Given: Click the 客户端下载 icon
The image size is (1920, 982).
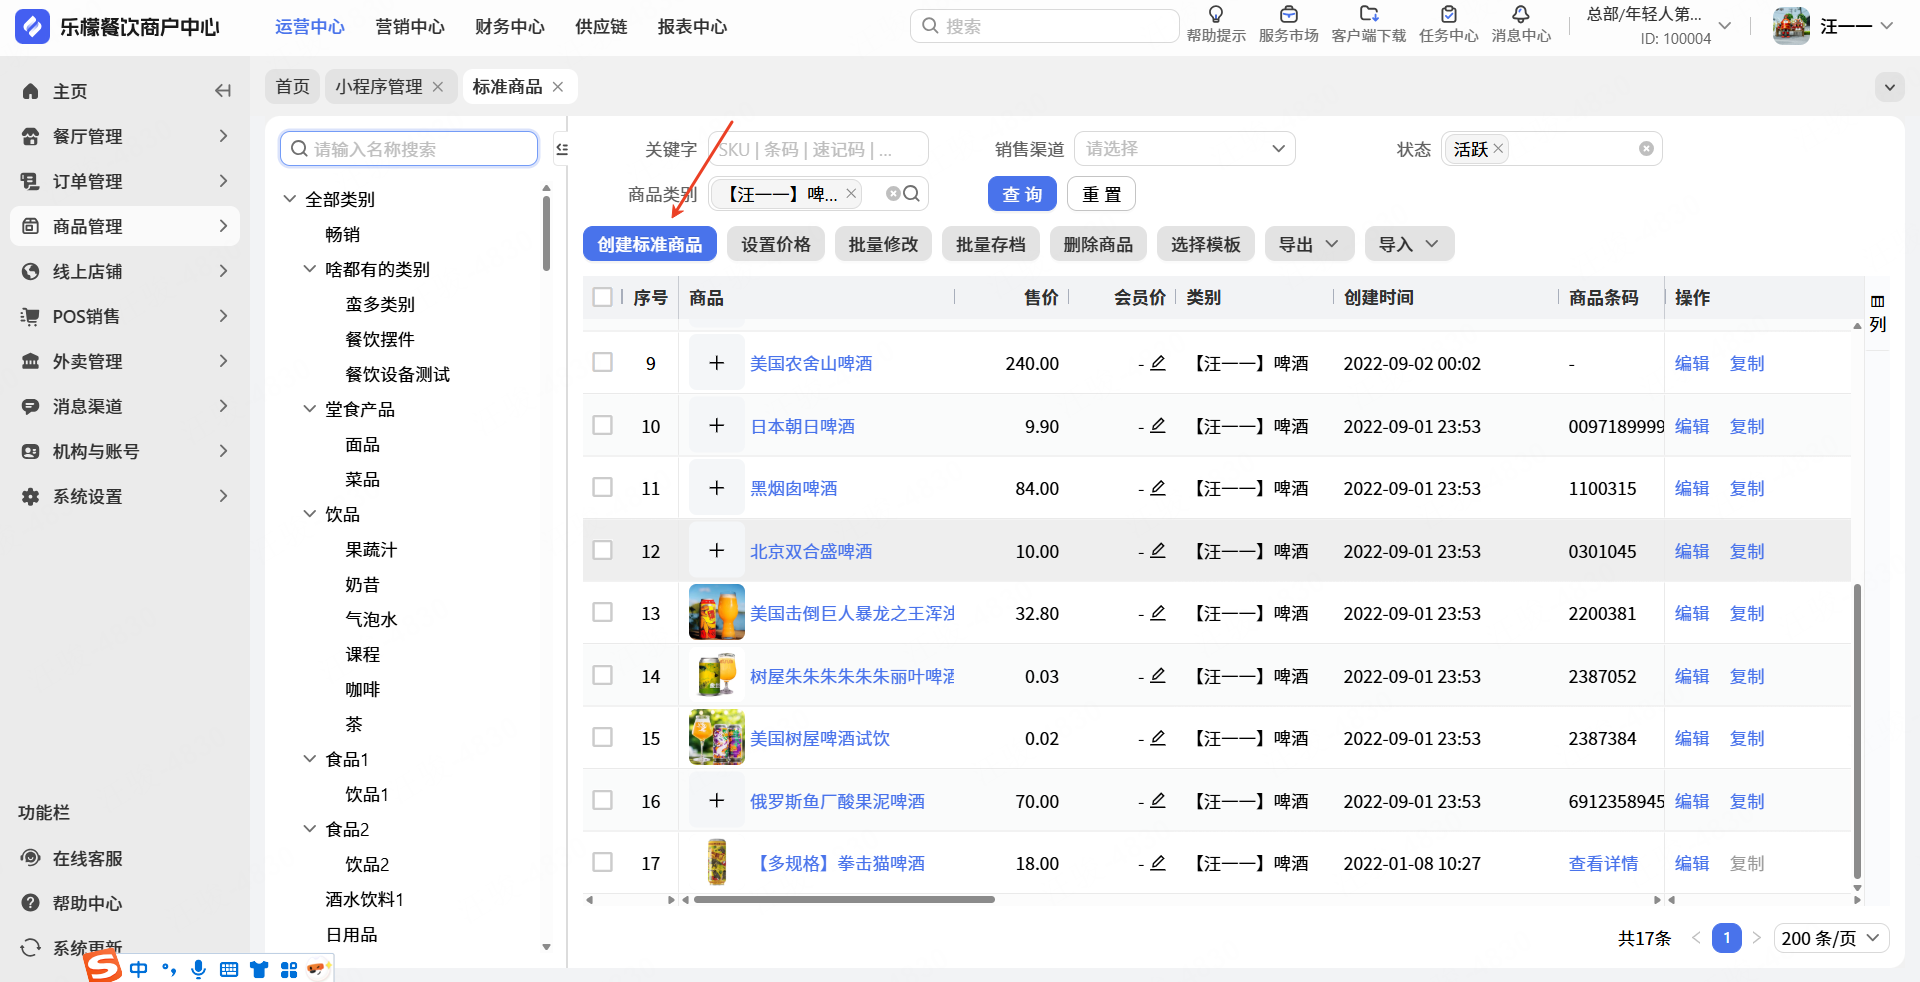Looking at the screenshot, I should click(1368, 15).
